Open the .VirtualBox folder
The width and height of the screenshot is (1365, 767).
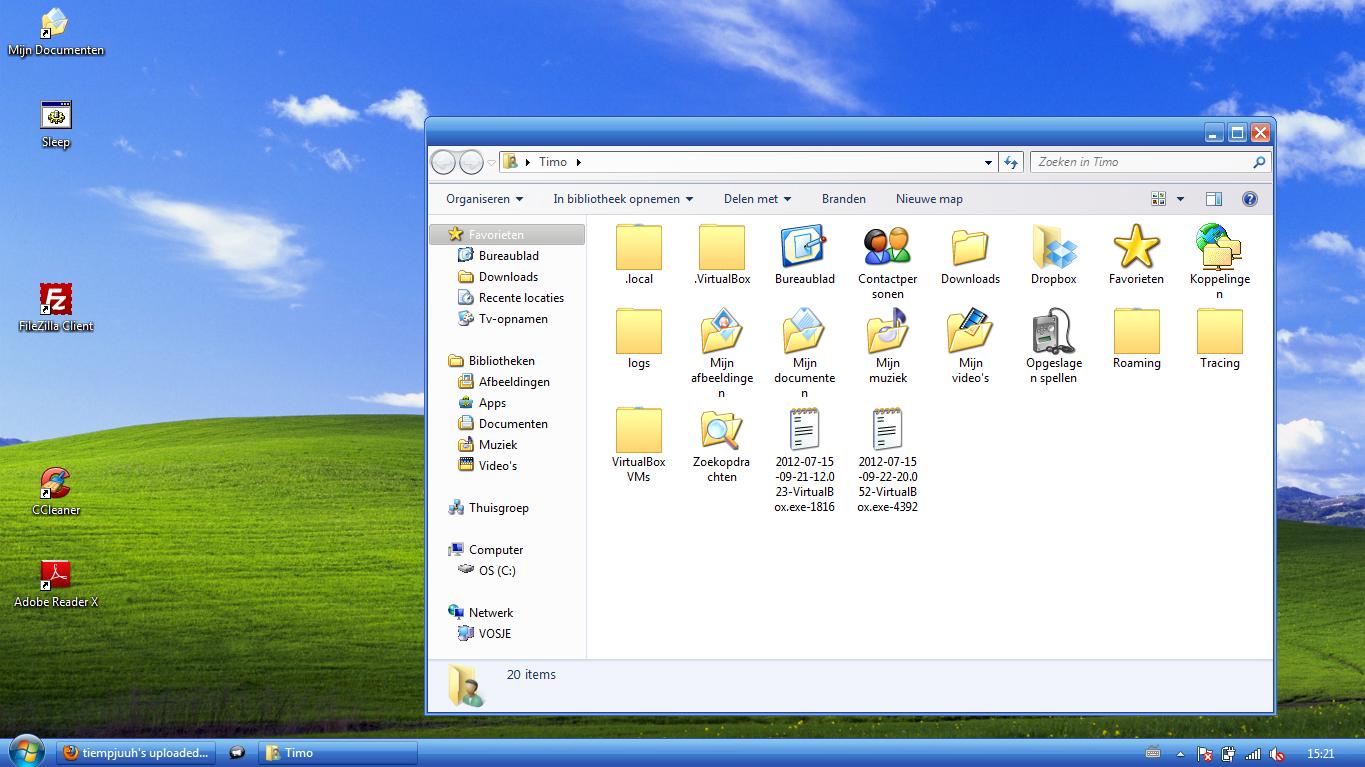point(722,254)
